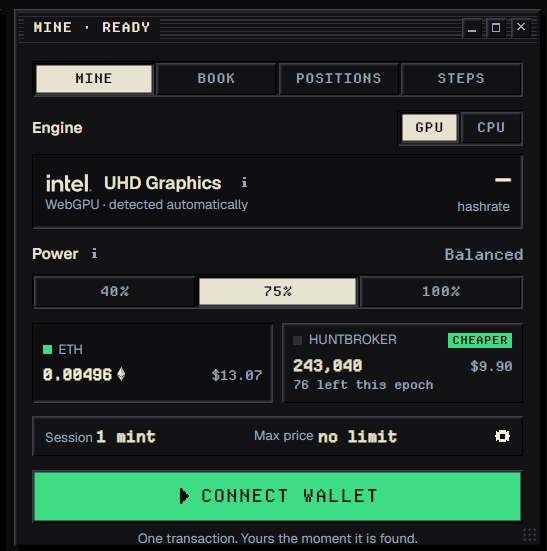Click the $13.07 ETH price
This screenshot has width=547, height=551.
coord(237,375)
